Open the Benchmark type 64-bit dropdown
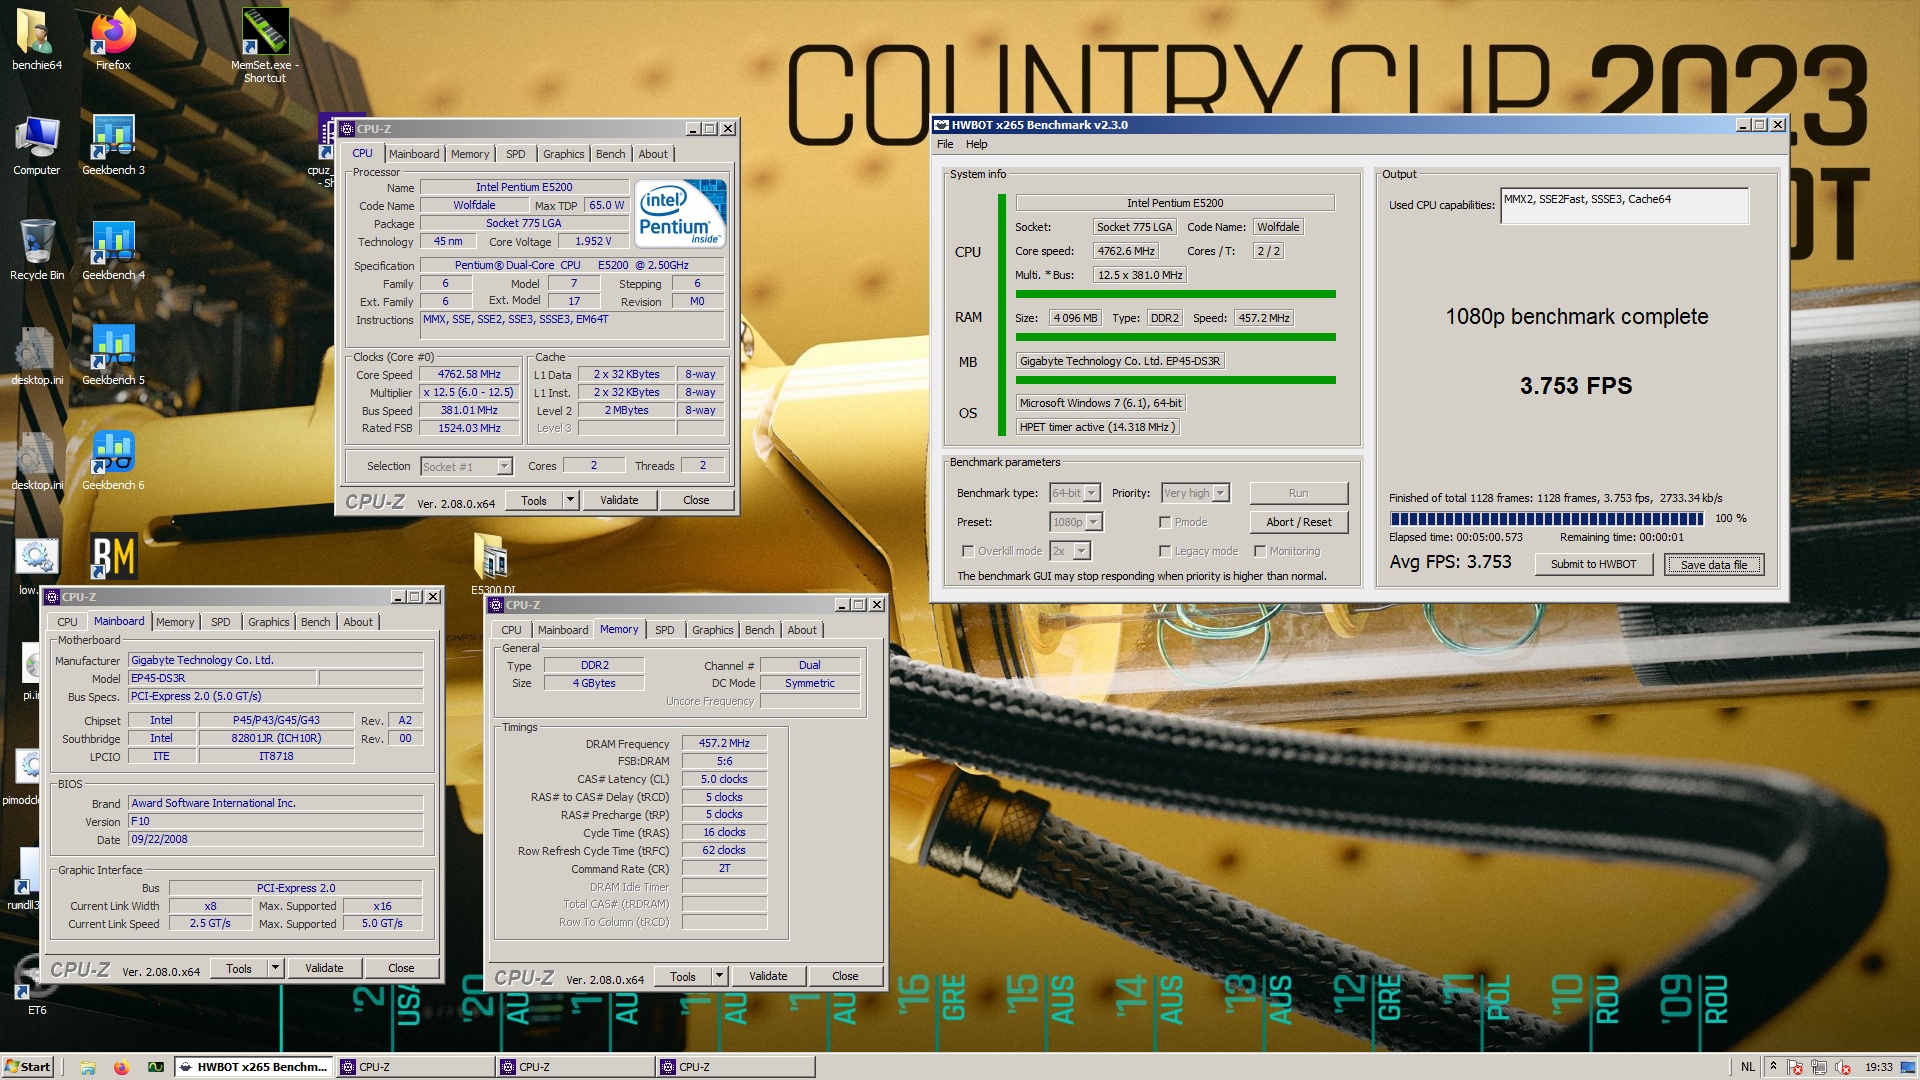The height and width of the screenshot is (1080, 1920). point(1074,493)
